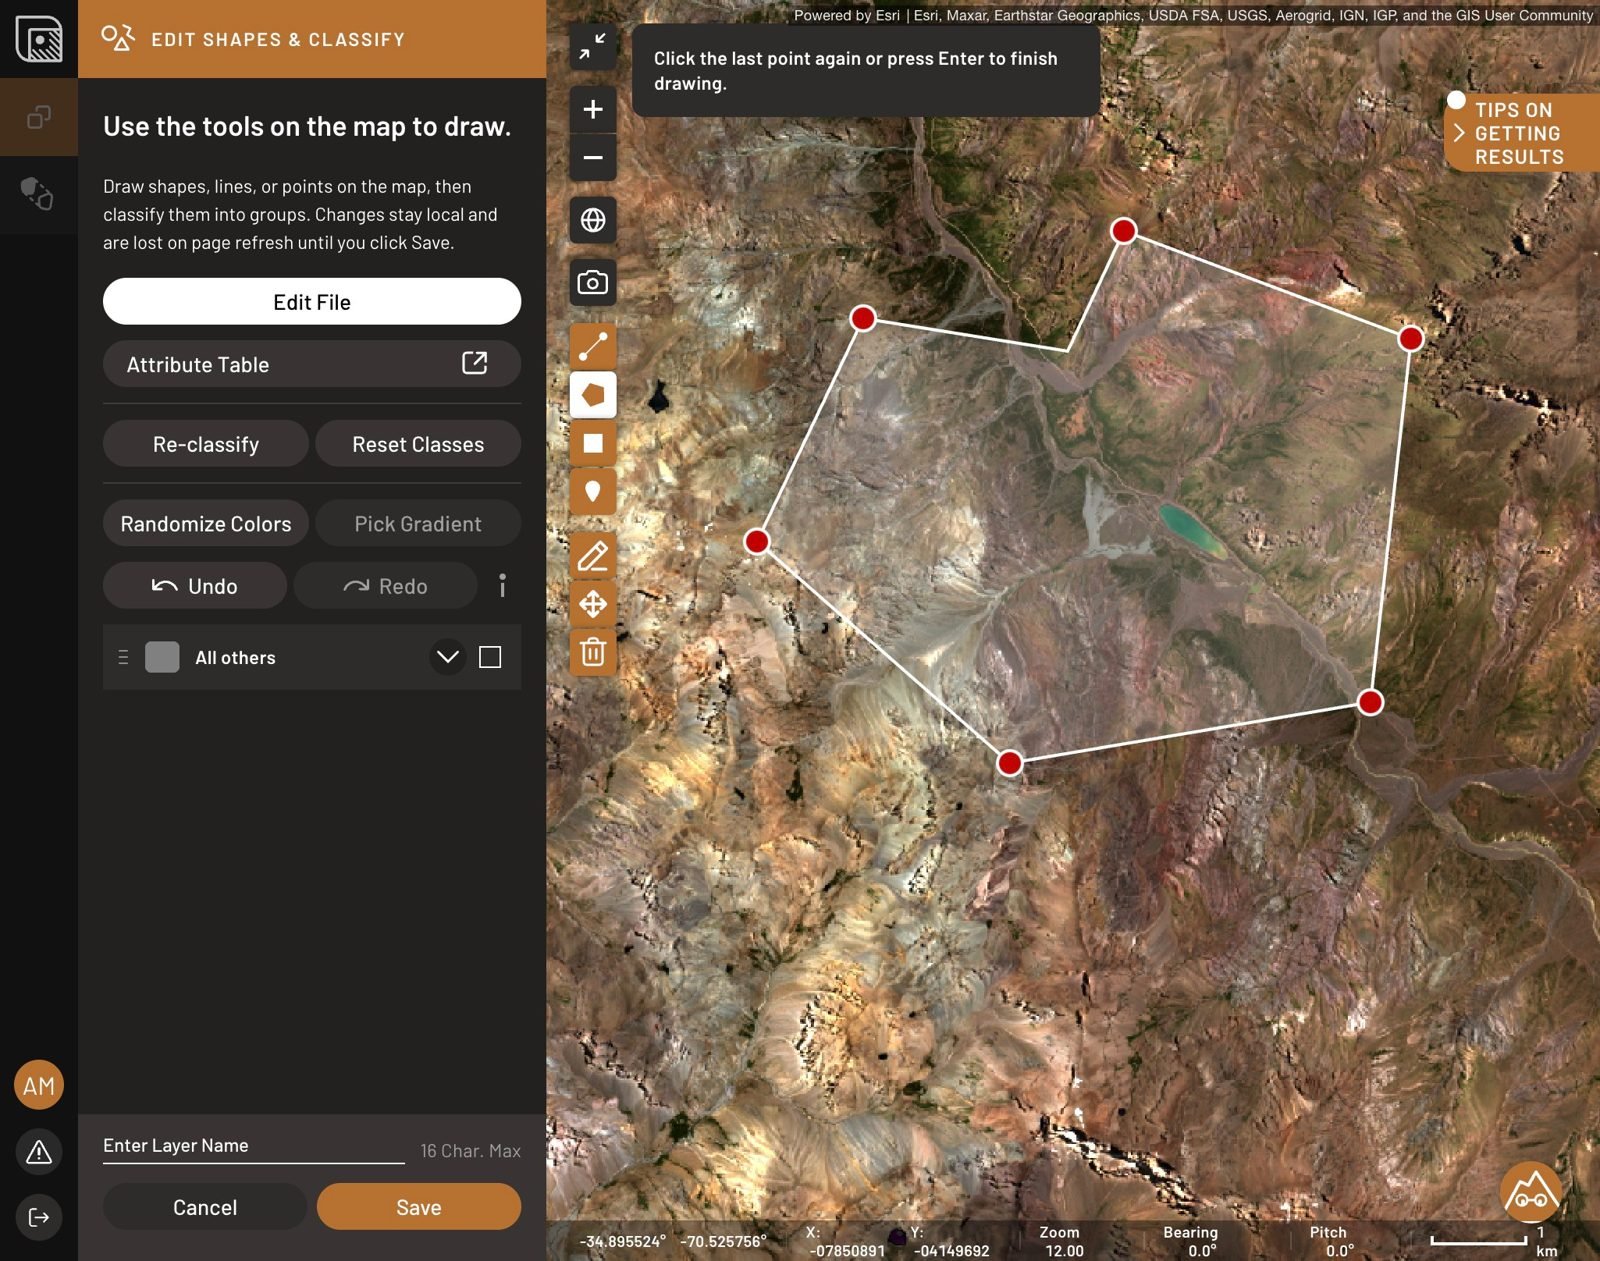
Task: Select the move shapes tool
Action: (593, 604)
